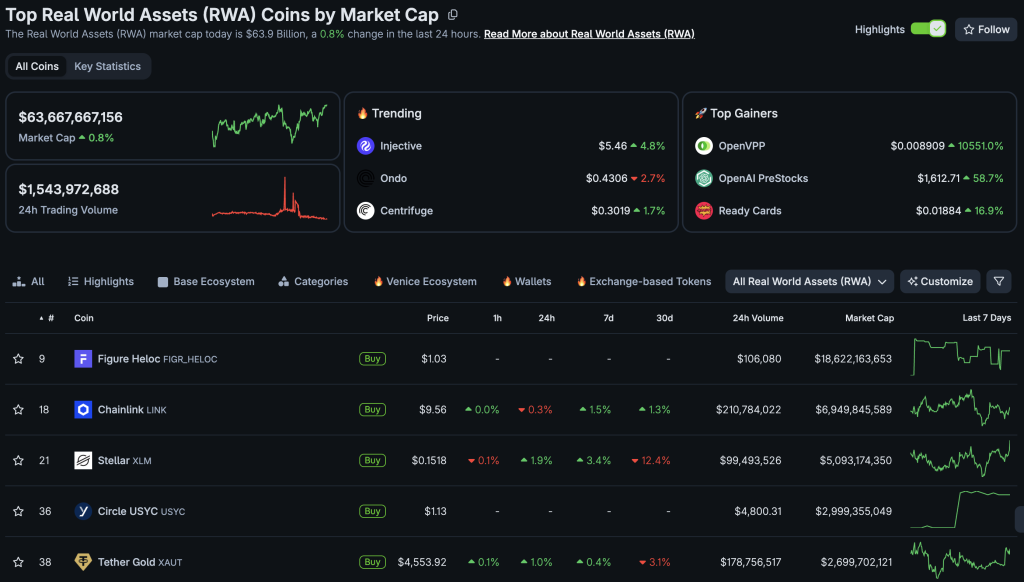Favorite Figure Heloc with its star
This screenshot has width=1024, height=582.
point(18,359)
